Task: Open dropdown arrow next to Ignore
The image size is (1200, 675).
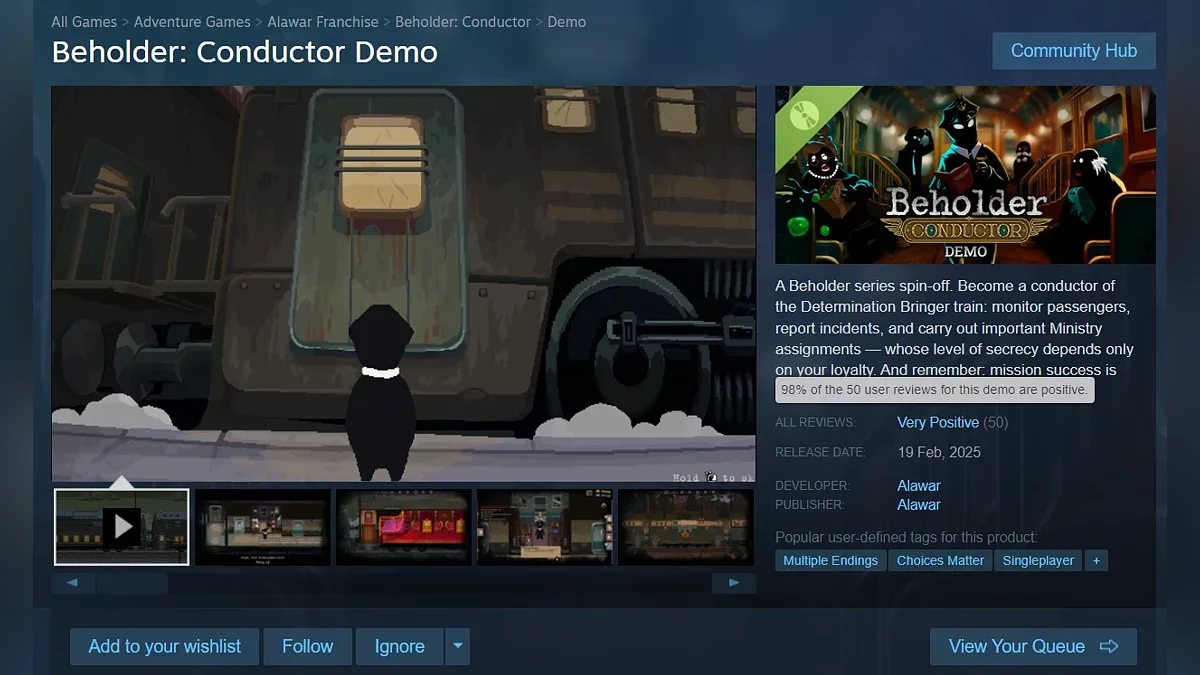Action: 457,647
